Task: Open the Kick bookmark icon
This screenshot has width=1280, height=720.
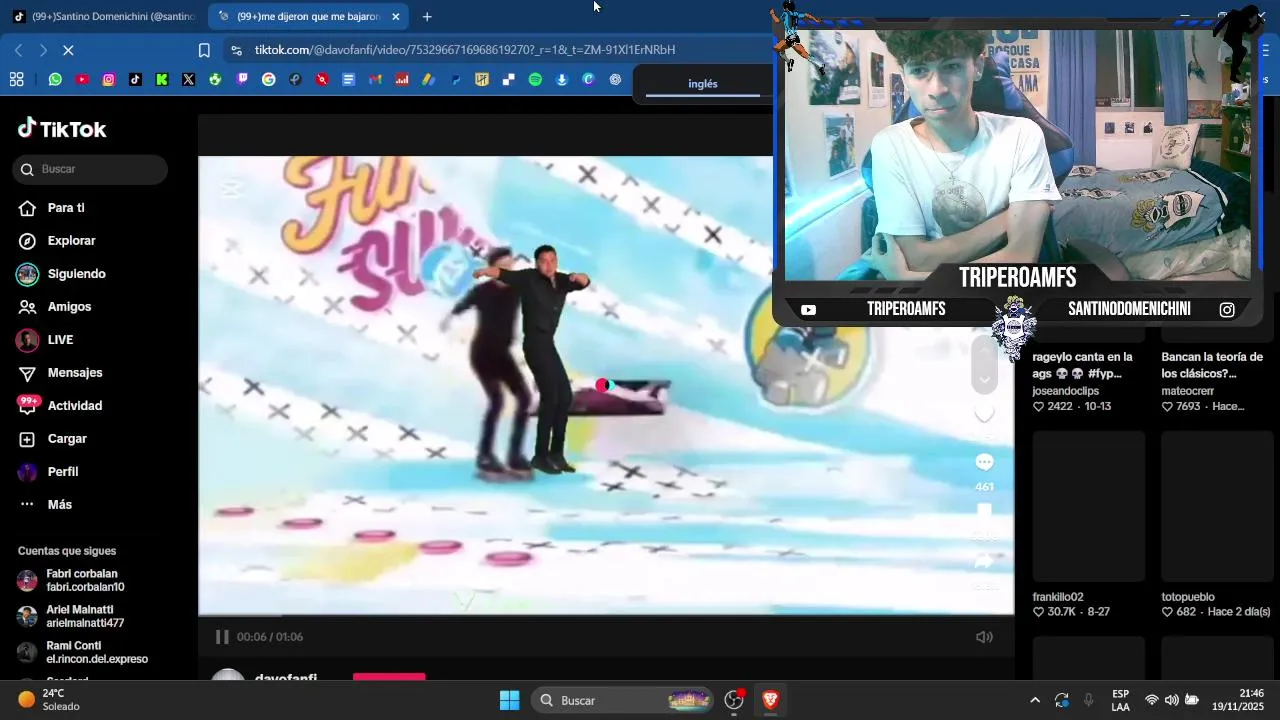Action: (x=162, y=80)
